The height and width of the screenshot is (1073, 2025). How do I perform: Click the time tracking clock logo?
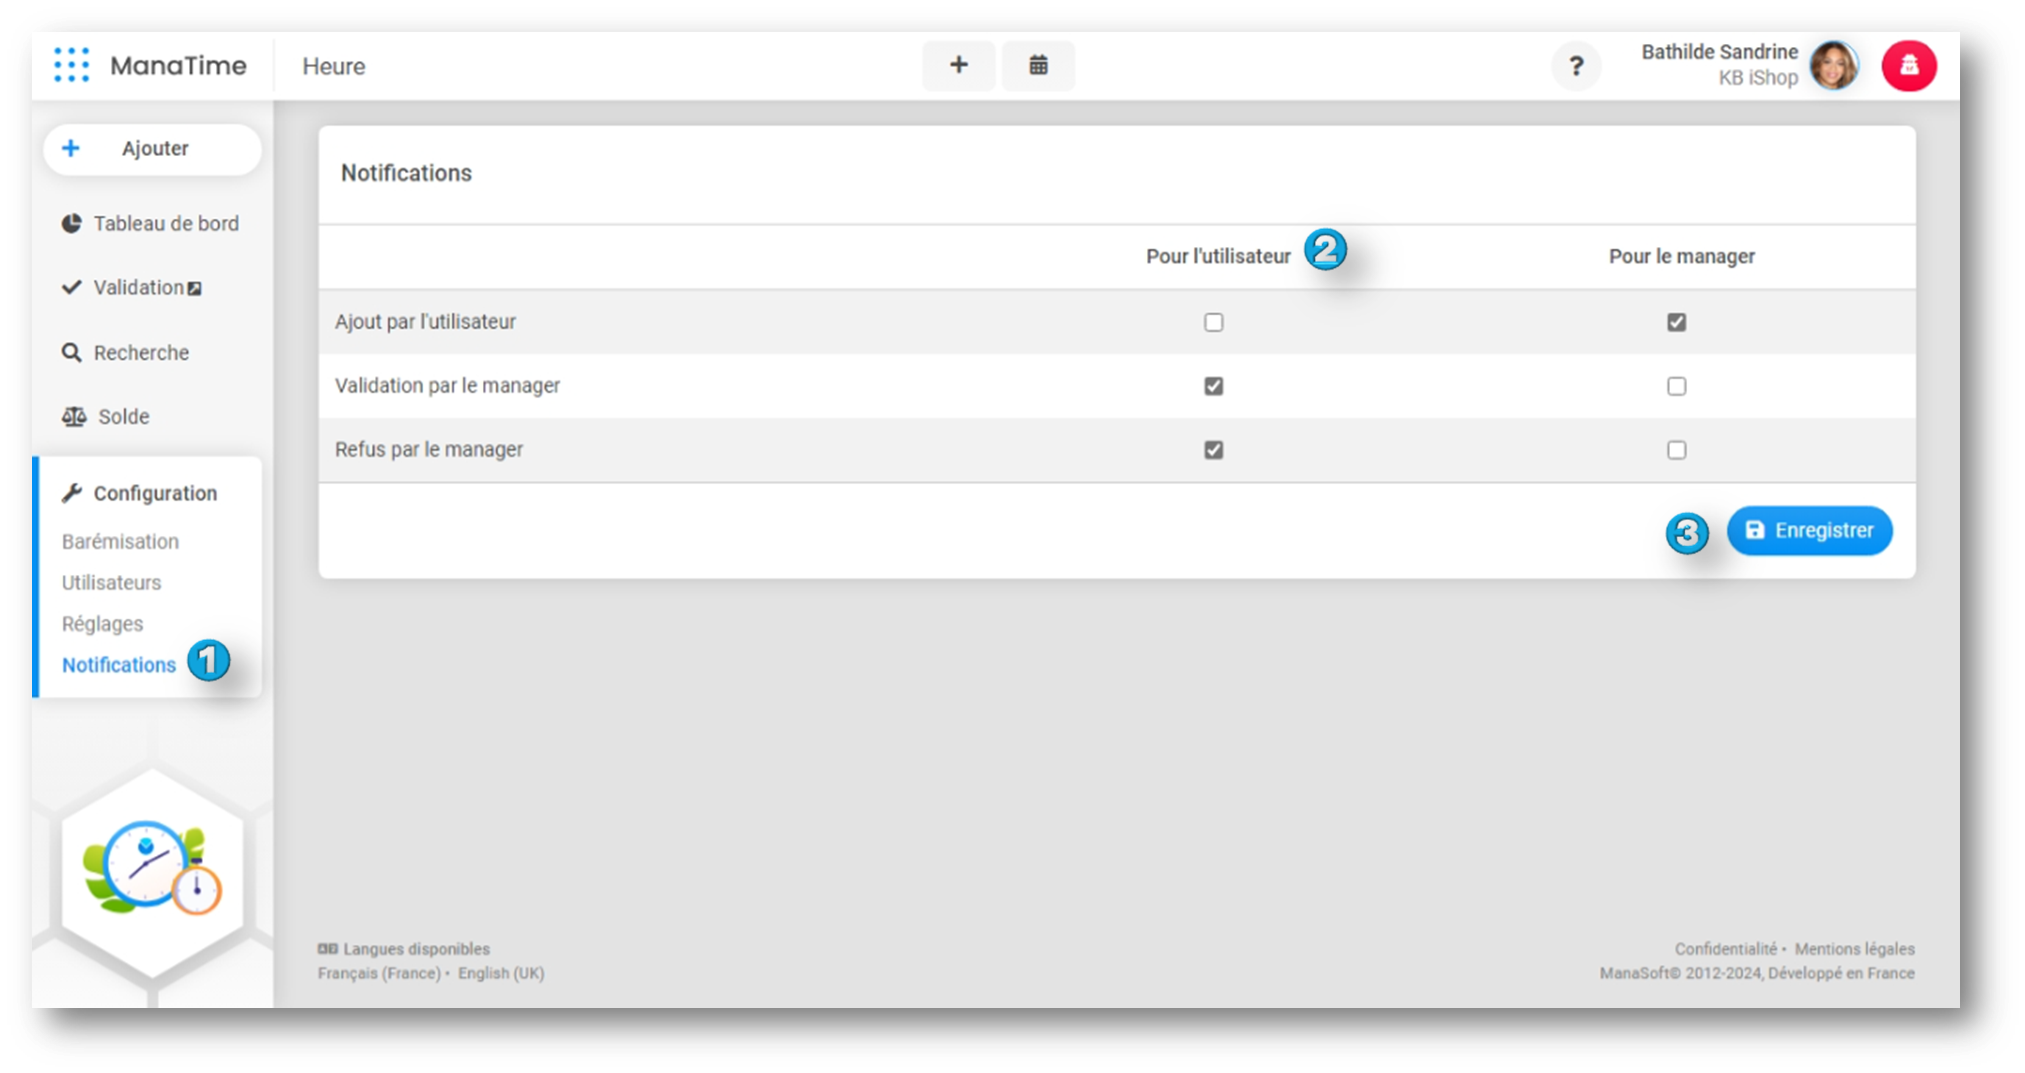click(x=152, y=868)
